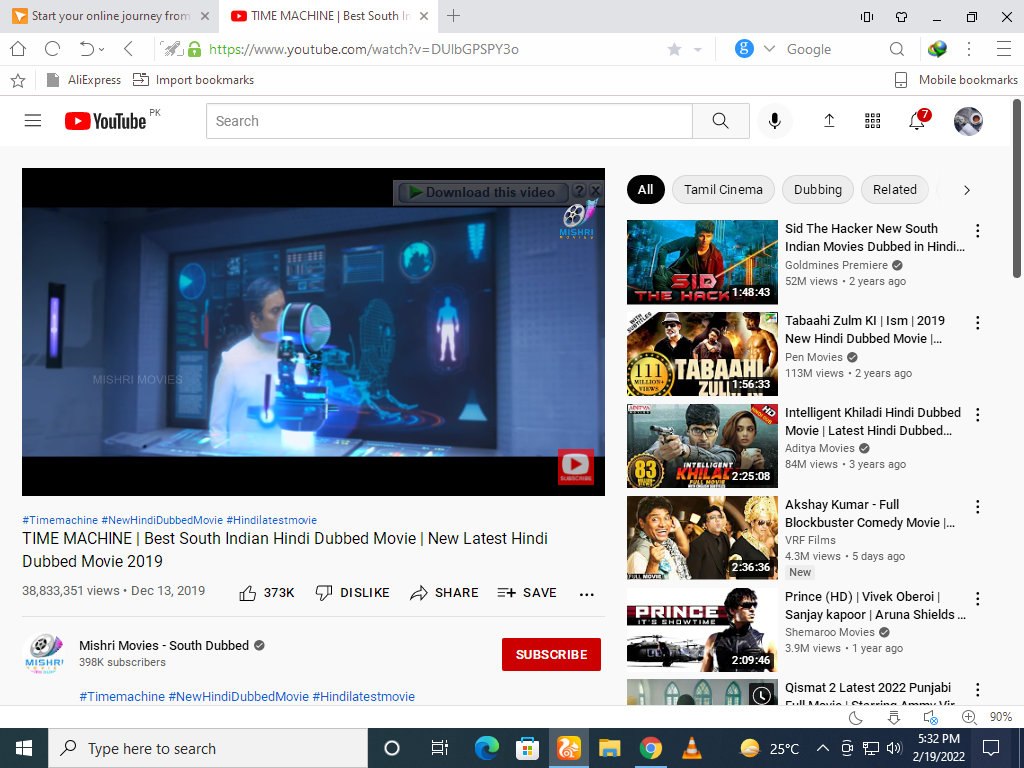Image resolution: width=1024 pixels, height=768 pixels.
Task: Open the Sid The Hacker thumbnail
Action: 702,262
